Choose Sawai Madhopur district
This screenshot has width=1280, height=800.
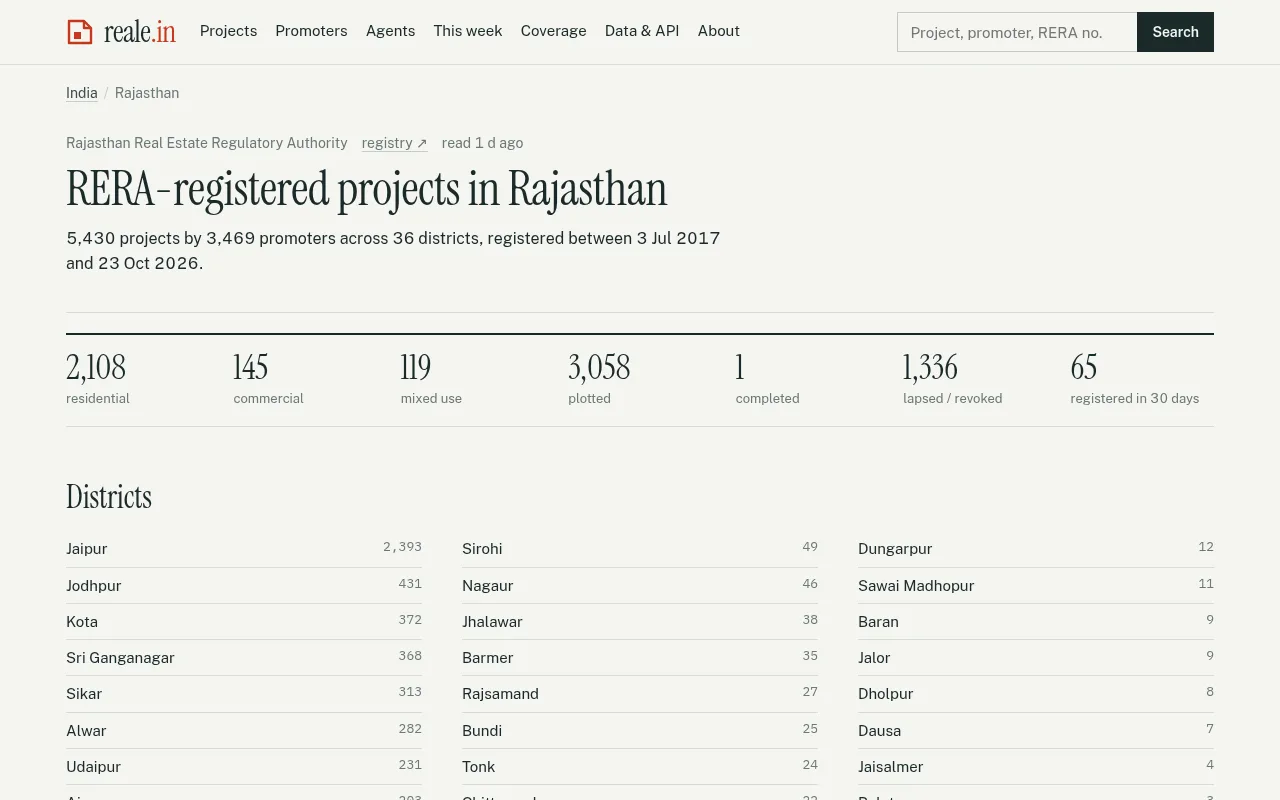tap(1036, 586)
